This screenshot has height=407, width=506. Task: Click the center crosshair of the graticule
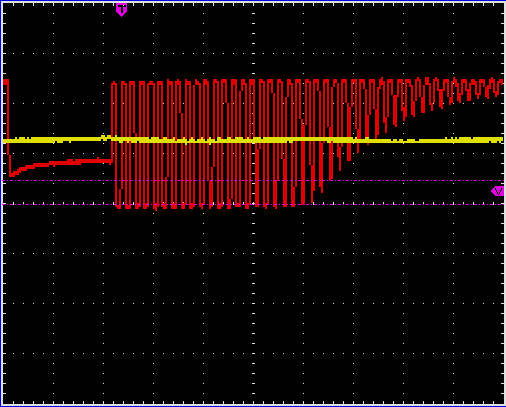point(253,203)
